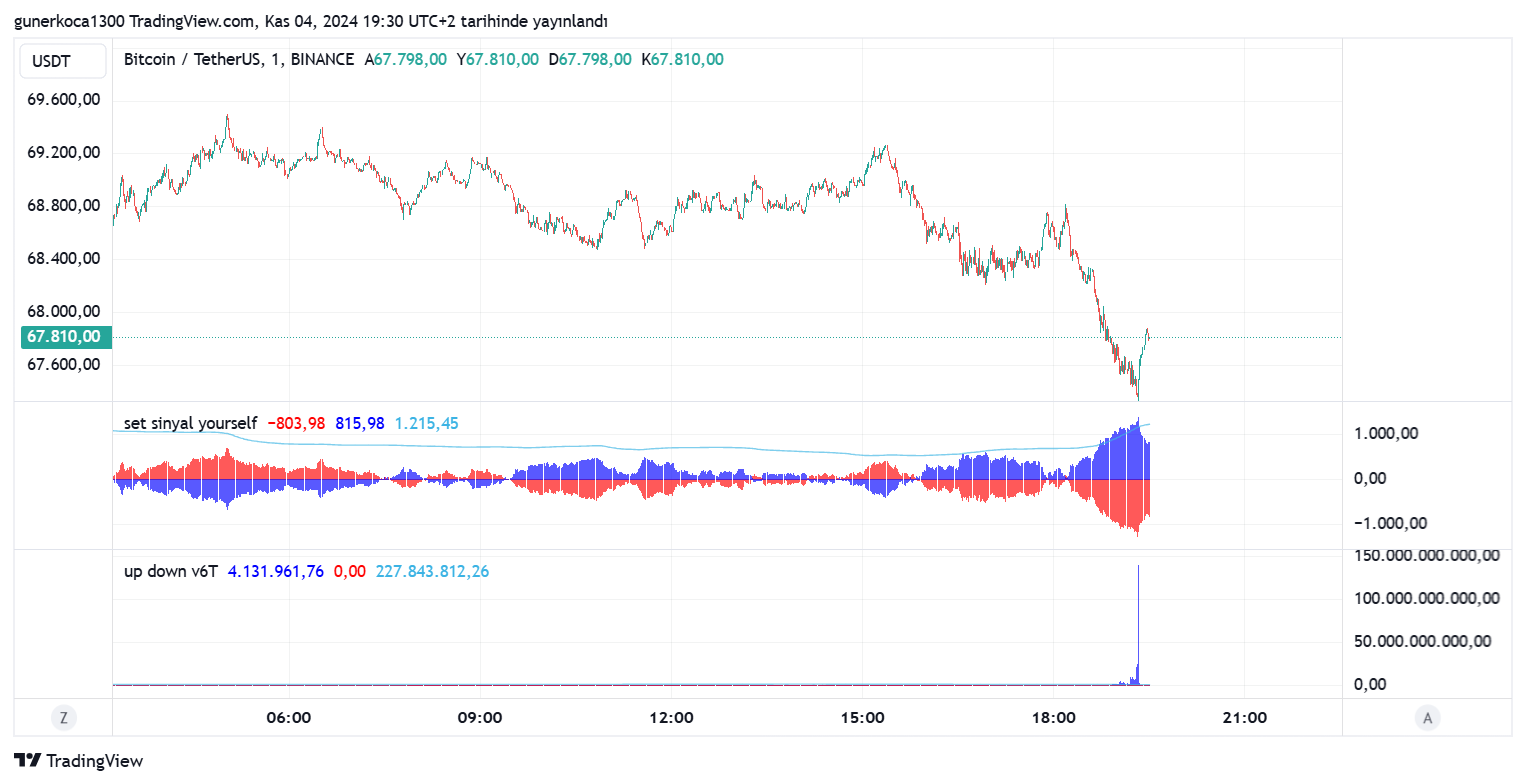1526x784 pixels.
Task: Click the TradingView logo icon
Action: [28, 760]
